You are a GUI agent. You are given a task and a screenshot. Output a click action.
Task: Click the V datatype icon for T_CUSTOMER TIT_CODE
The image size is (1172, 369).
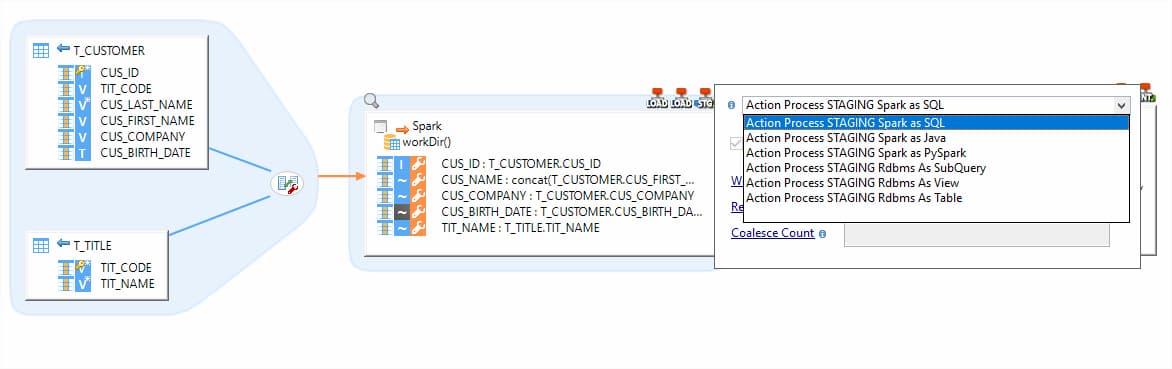(x=83, y=89)
